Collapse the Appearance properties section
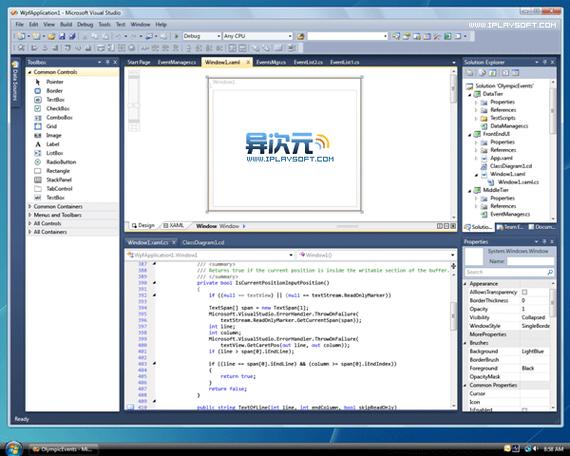Screen dimensions: 570x456 (x=466, y=284)
